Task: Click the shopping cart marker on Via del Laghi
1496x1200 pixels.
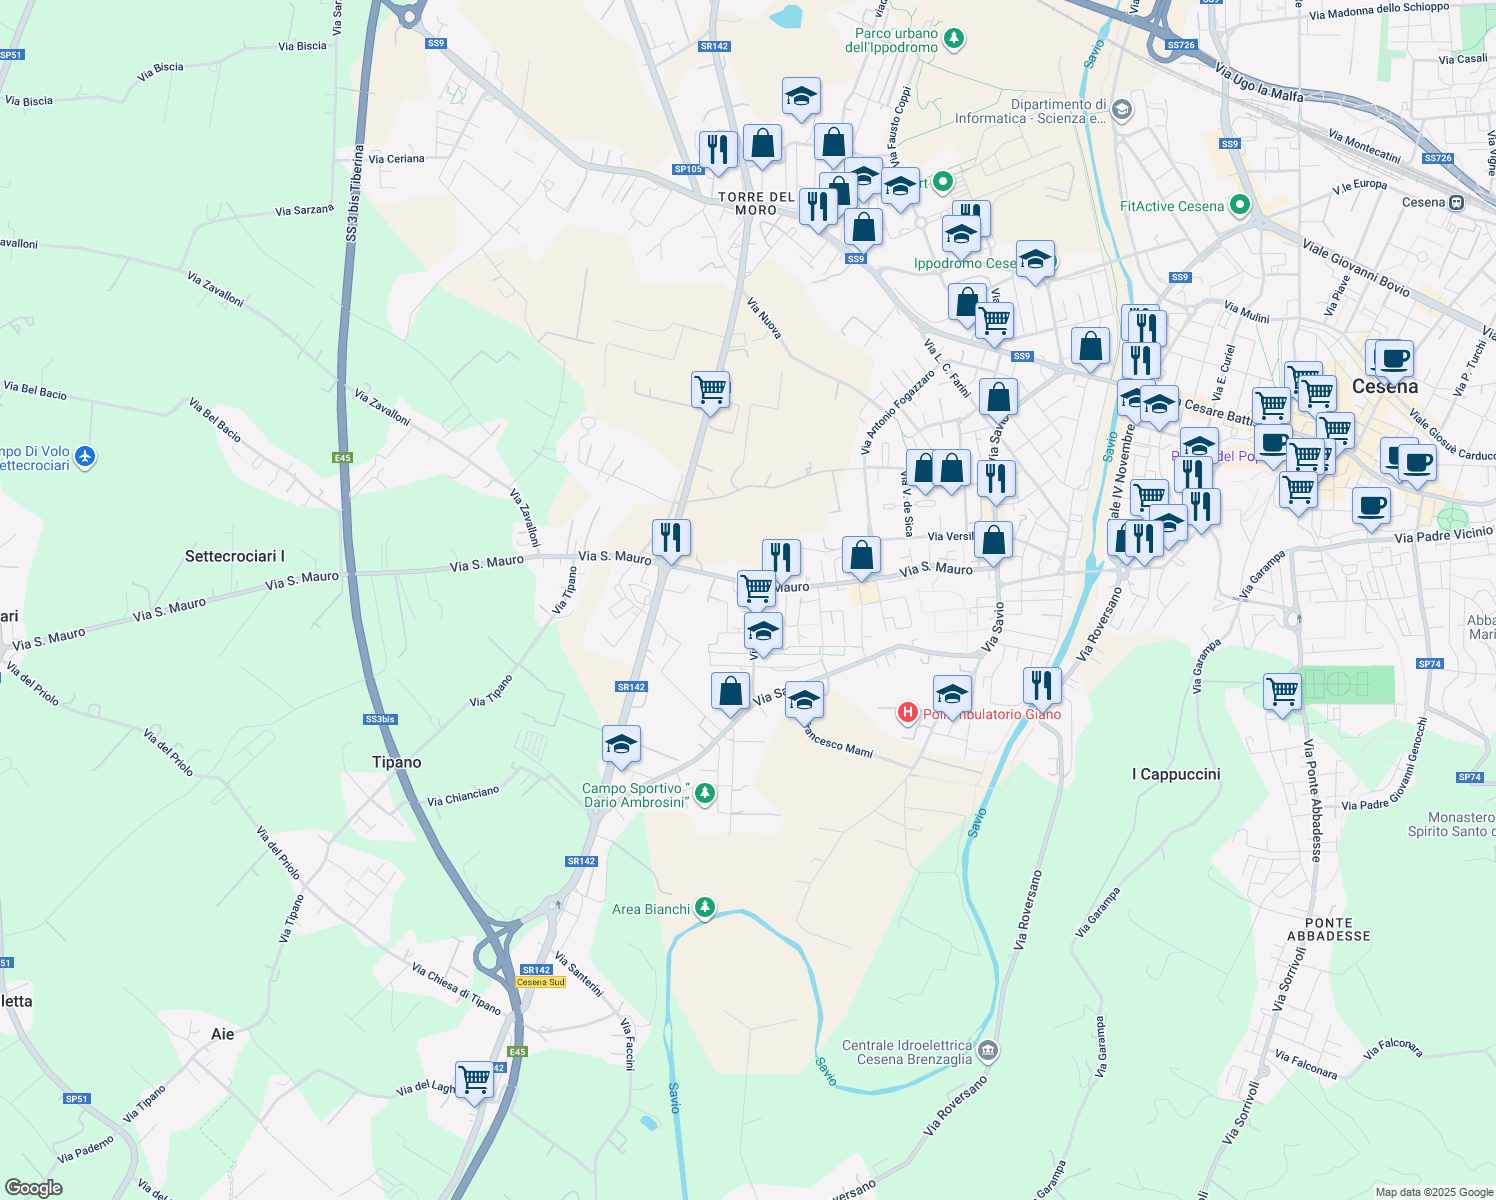Action: pyautogui.click(x=474, y=1079)
